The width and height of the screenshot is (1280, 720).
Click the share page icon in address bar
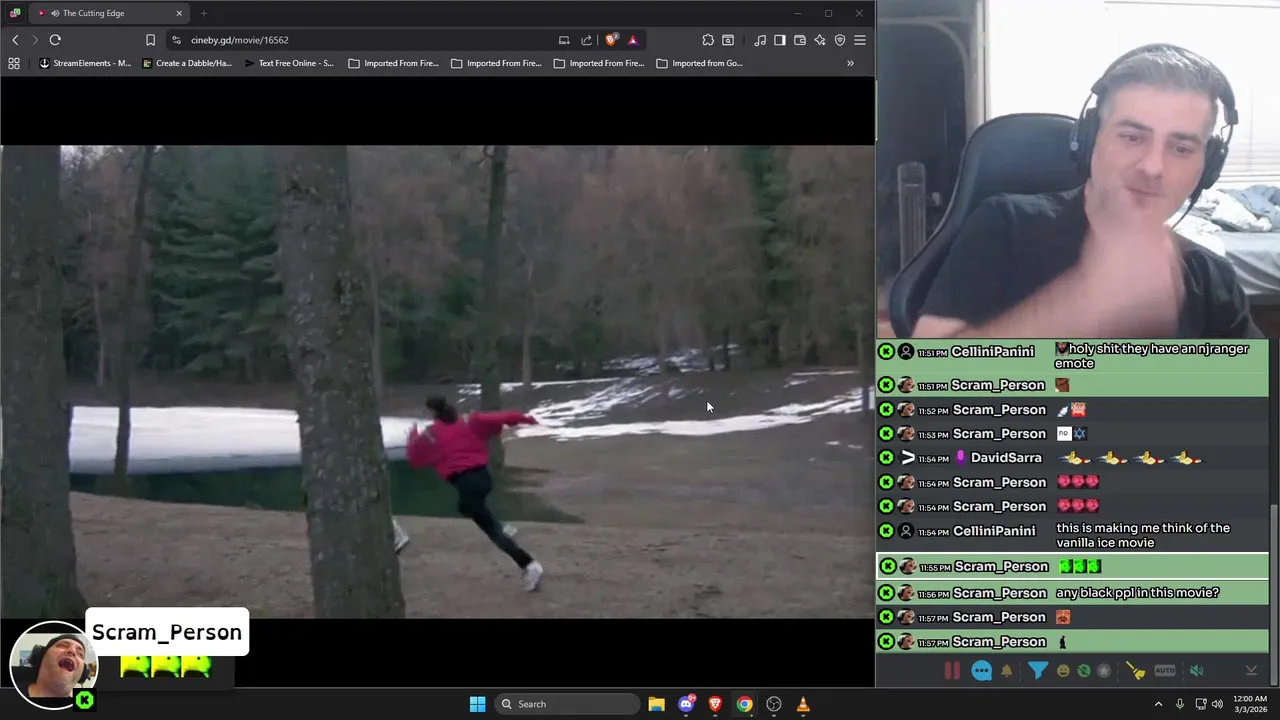pos(586,40)
